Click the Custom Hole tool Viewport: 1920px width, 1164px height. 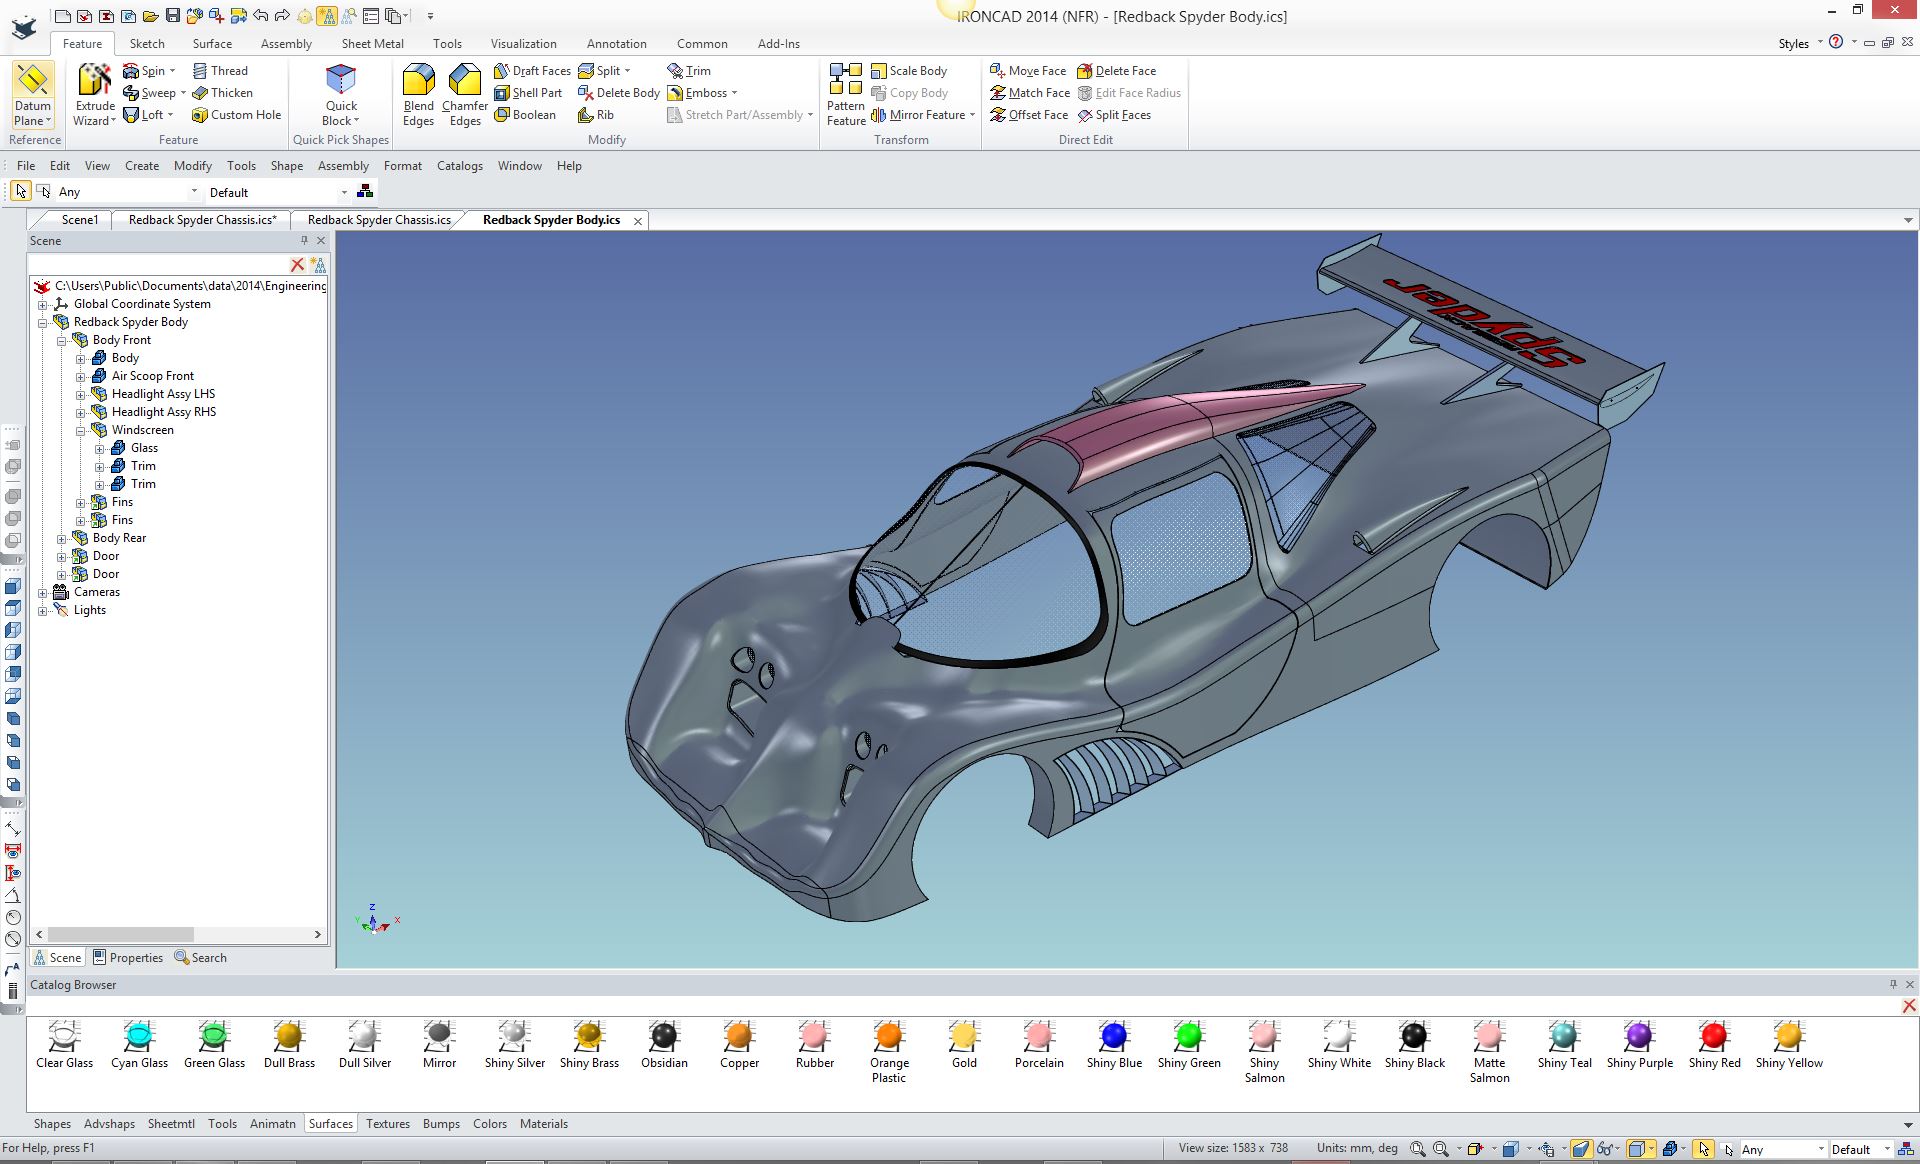coord(236,115)
